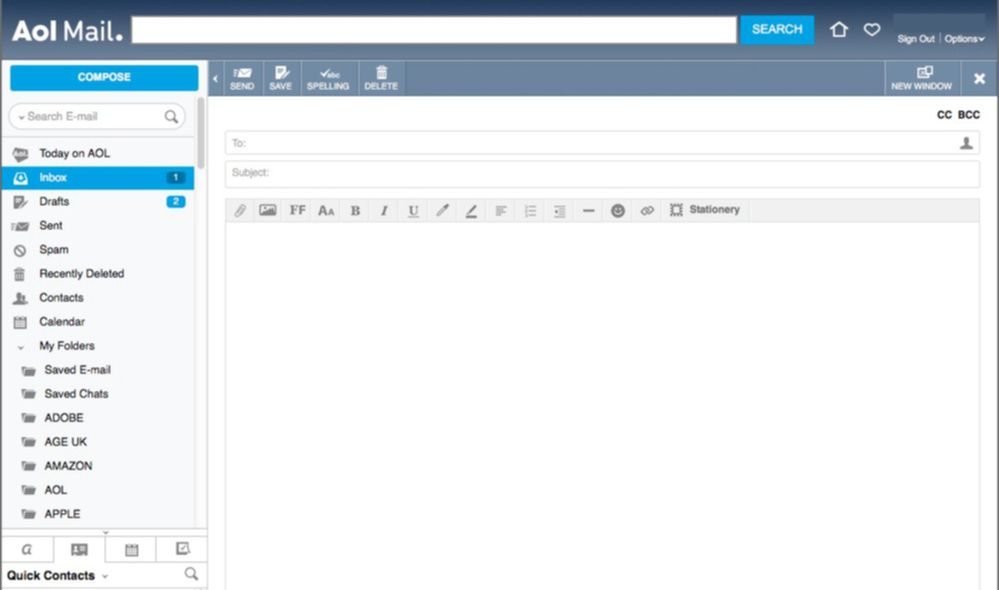999x590 pixels.
Task: Switch to the to-do checklist tab
Action: pos(182,549)
